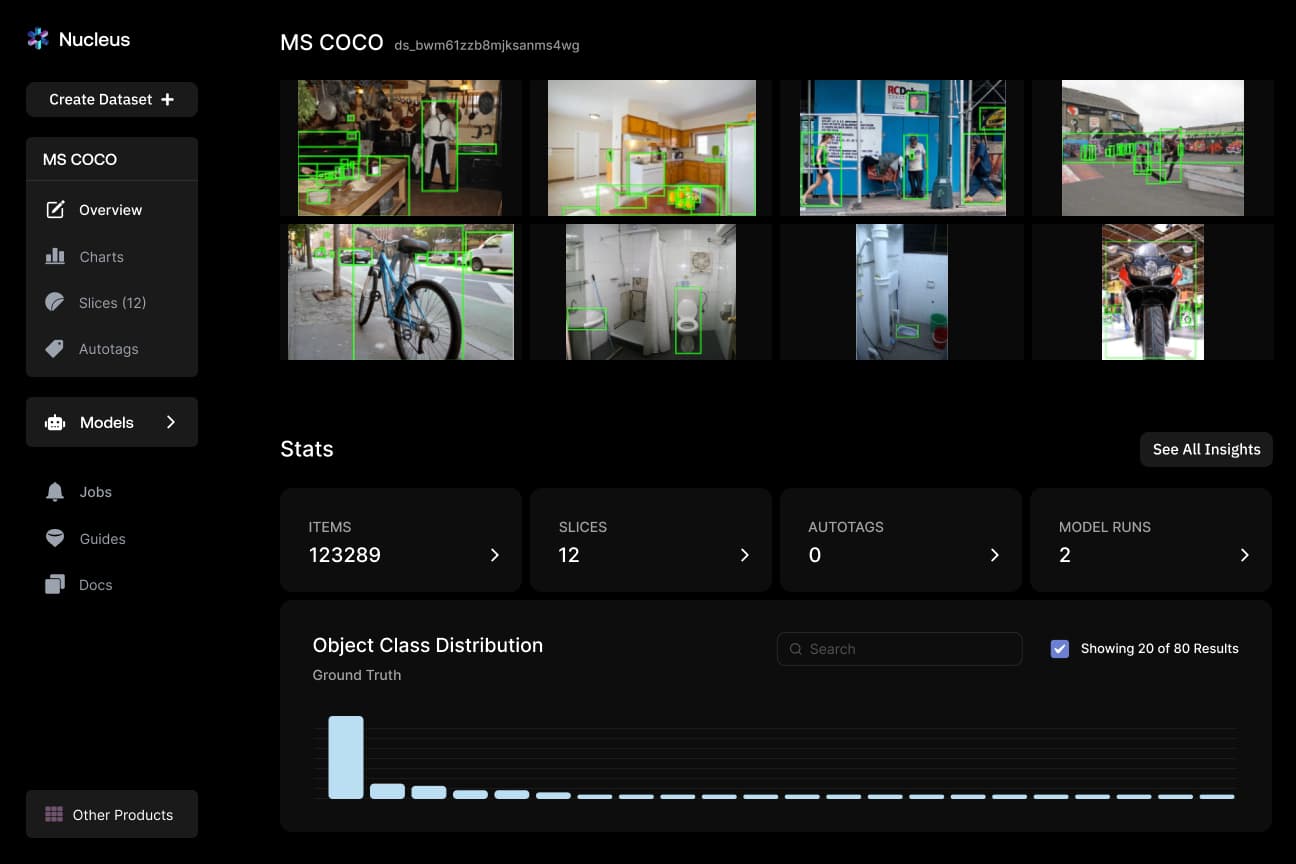Uncheck the Showing 20 of 80 Results checkbox

click(1060, 649)
